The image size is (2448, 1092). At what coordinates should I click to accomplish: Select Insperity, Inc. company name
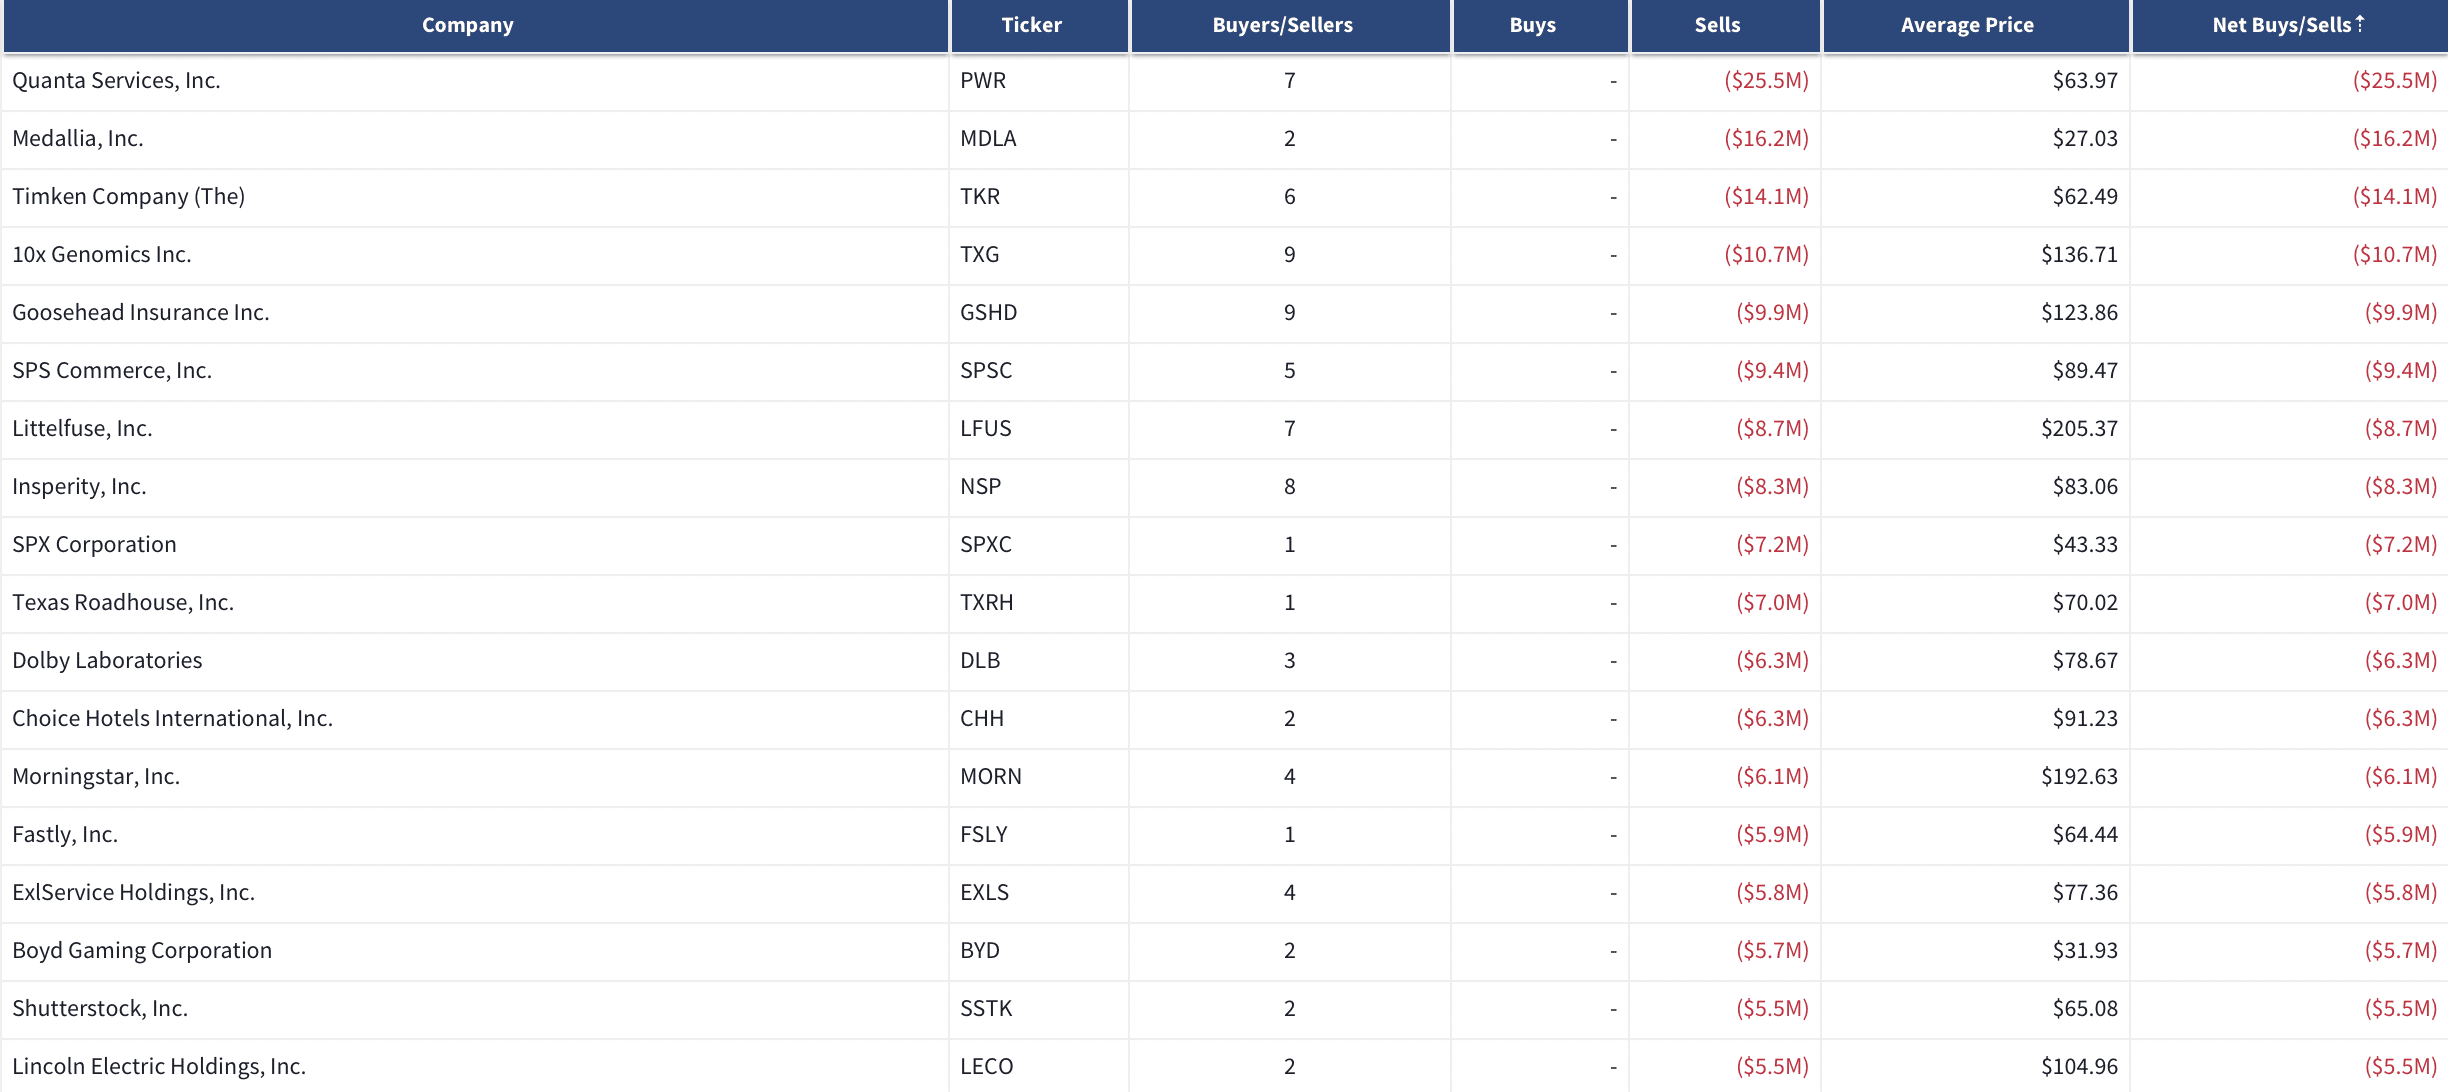pos(79,486)
